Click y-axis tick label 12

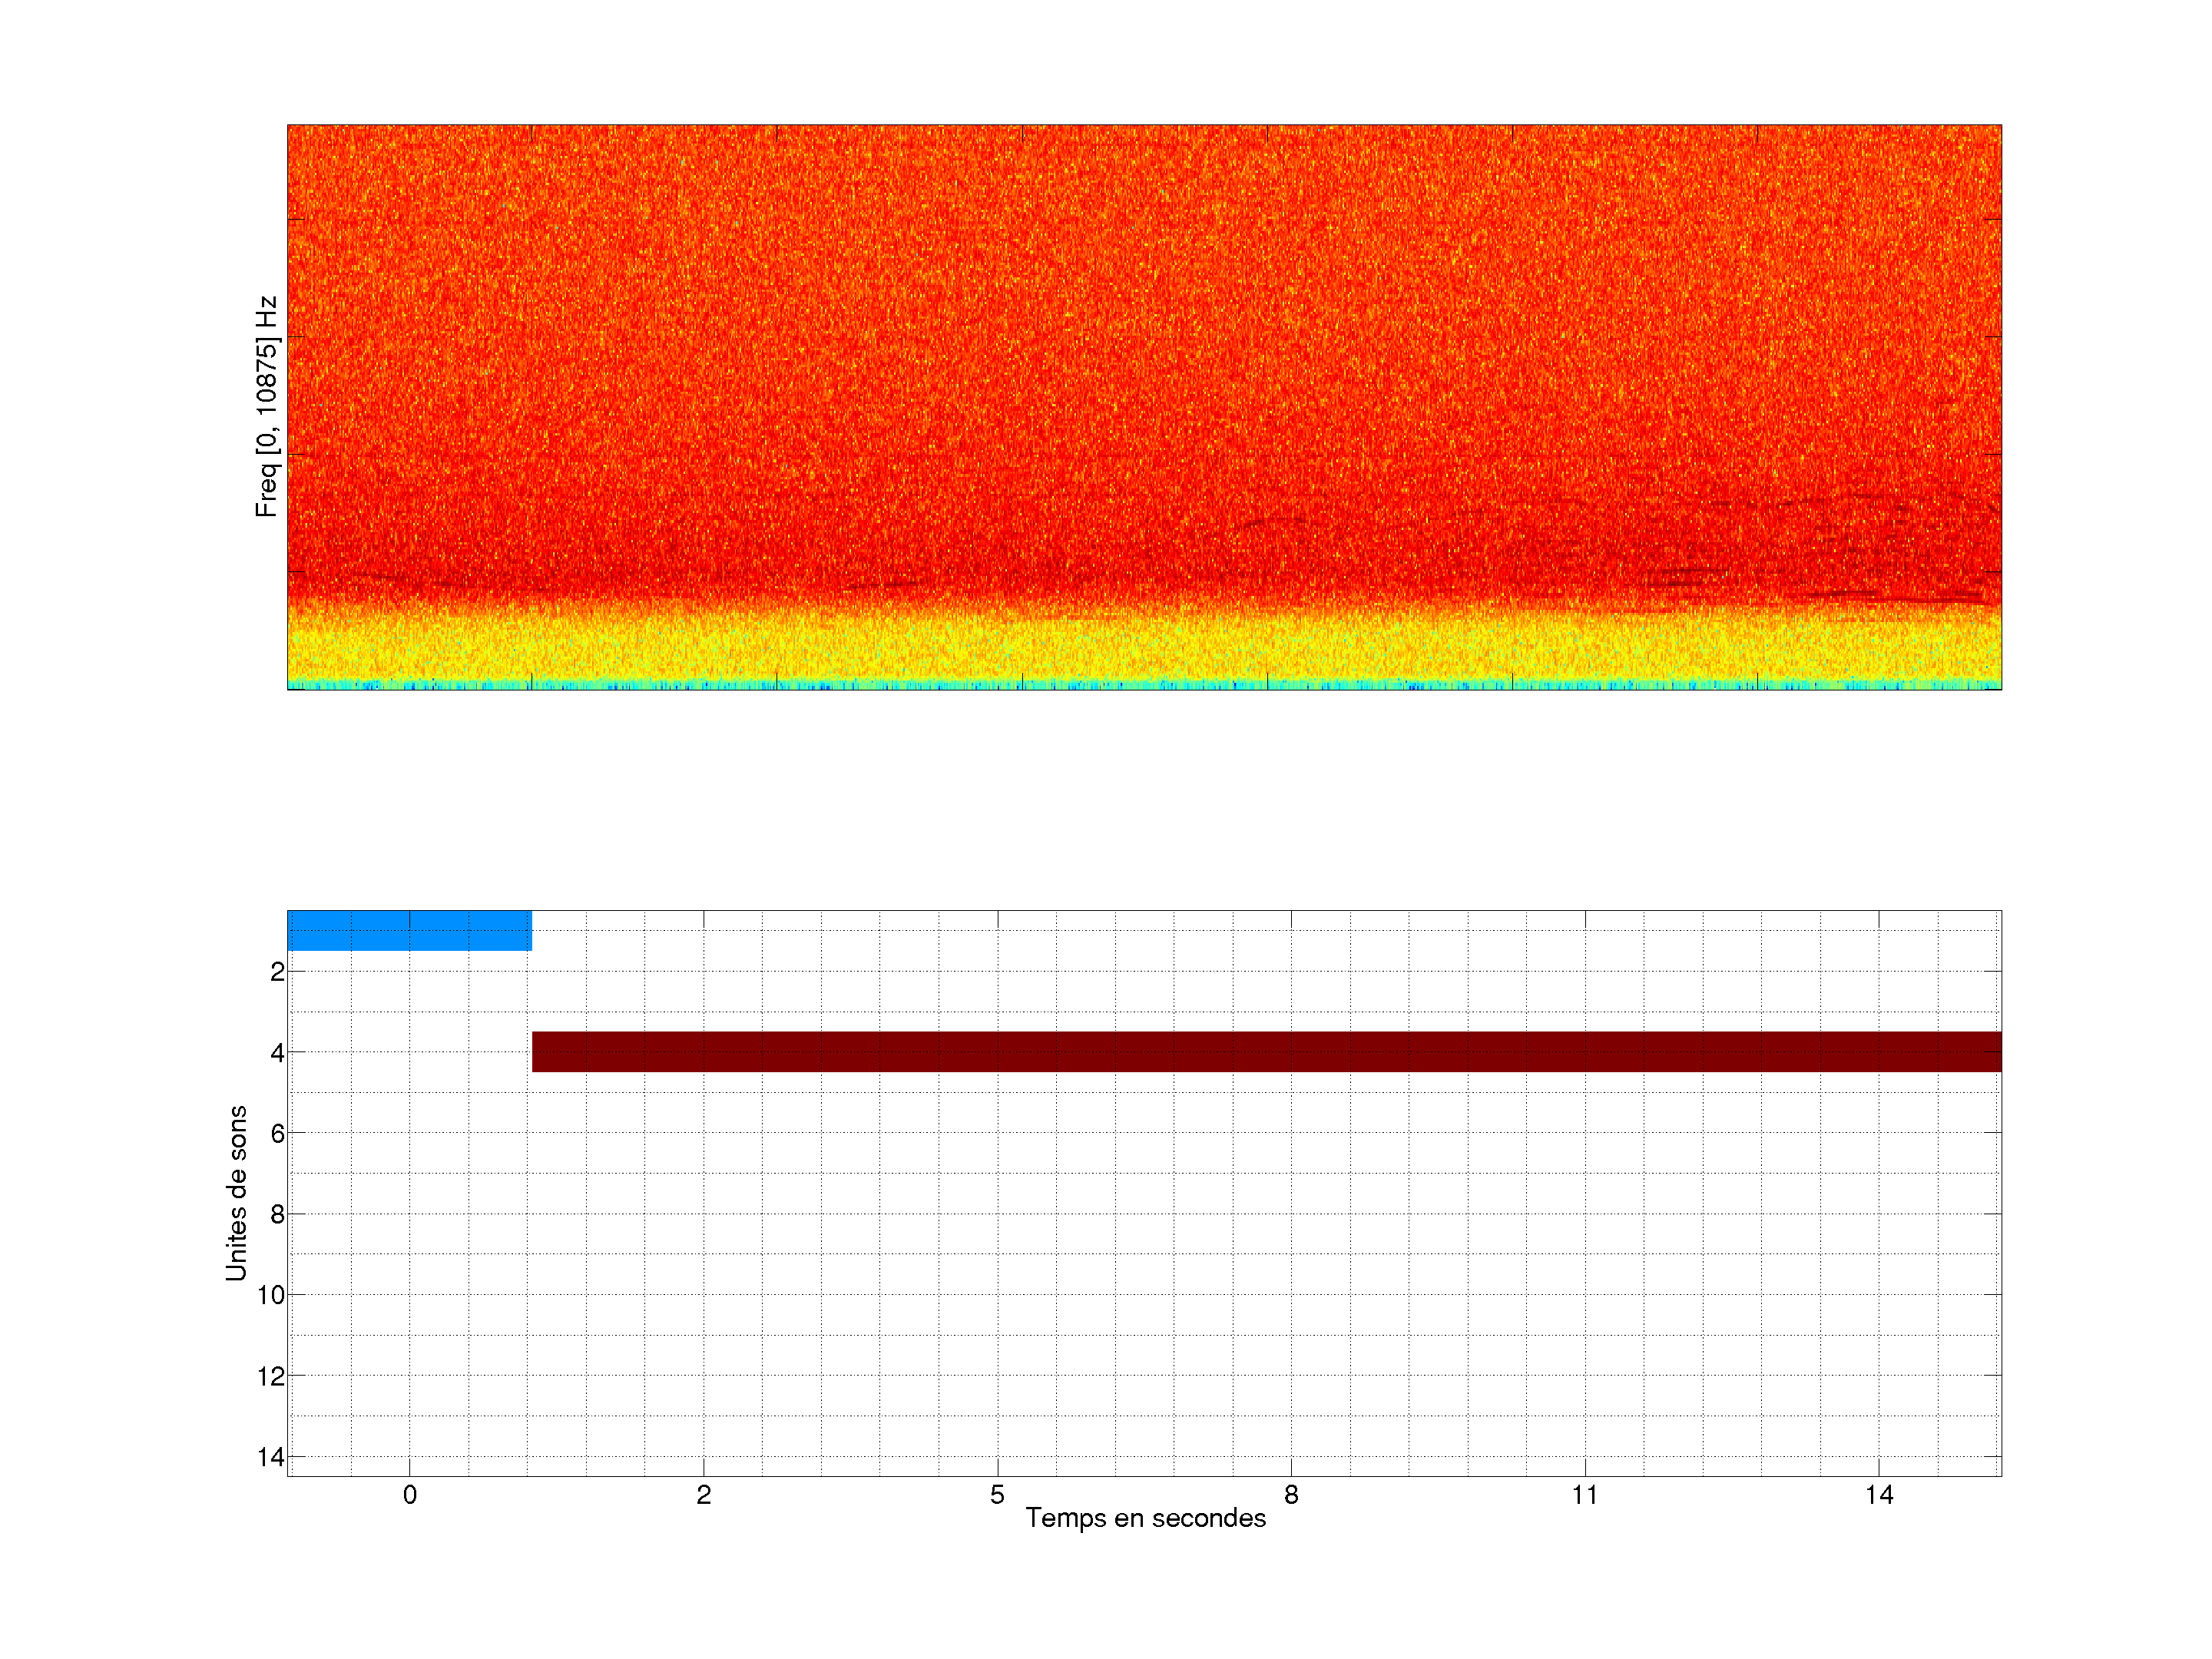tap(271, 1376)
